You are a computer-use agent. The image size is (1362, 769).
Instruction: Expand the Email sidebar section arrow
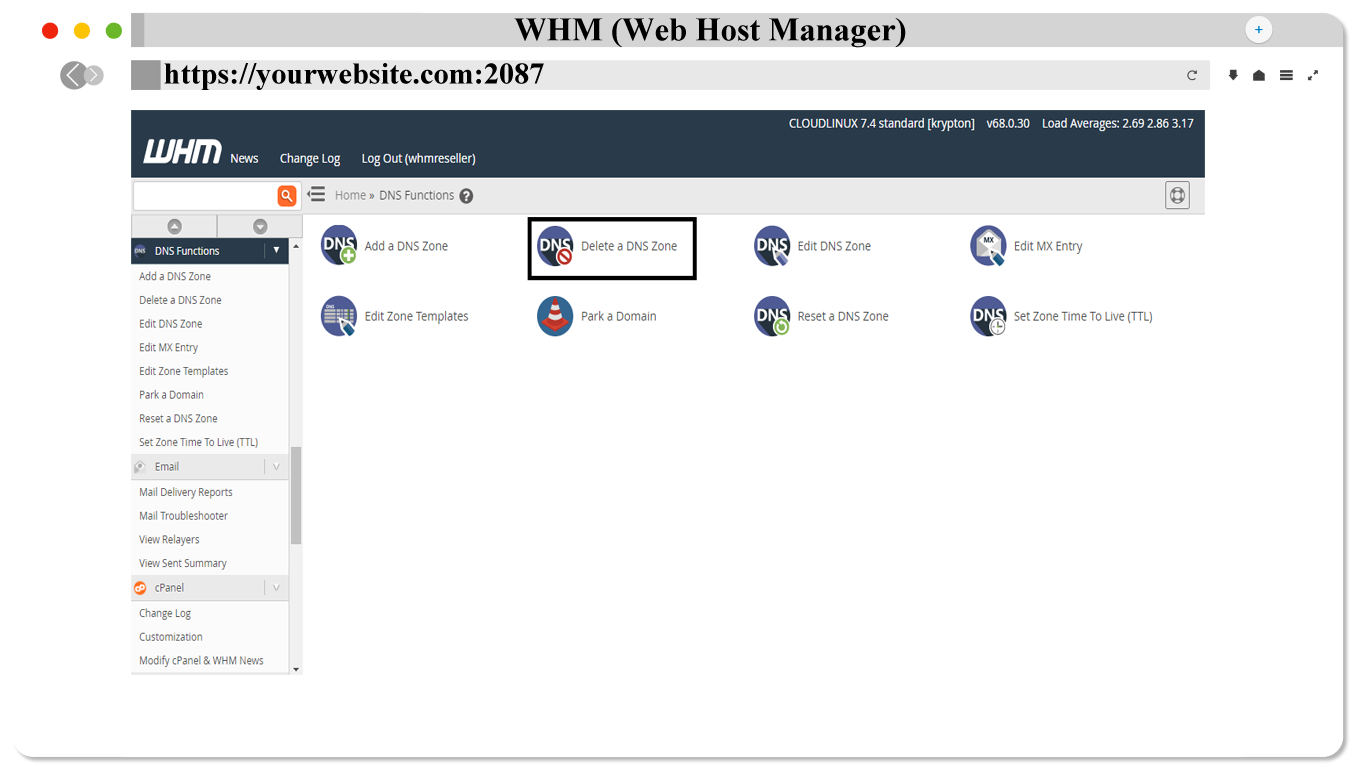tap(276, 467)
